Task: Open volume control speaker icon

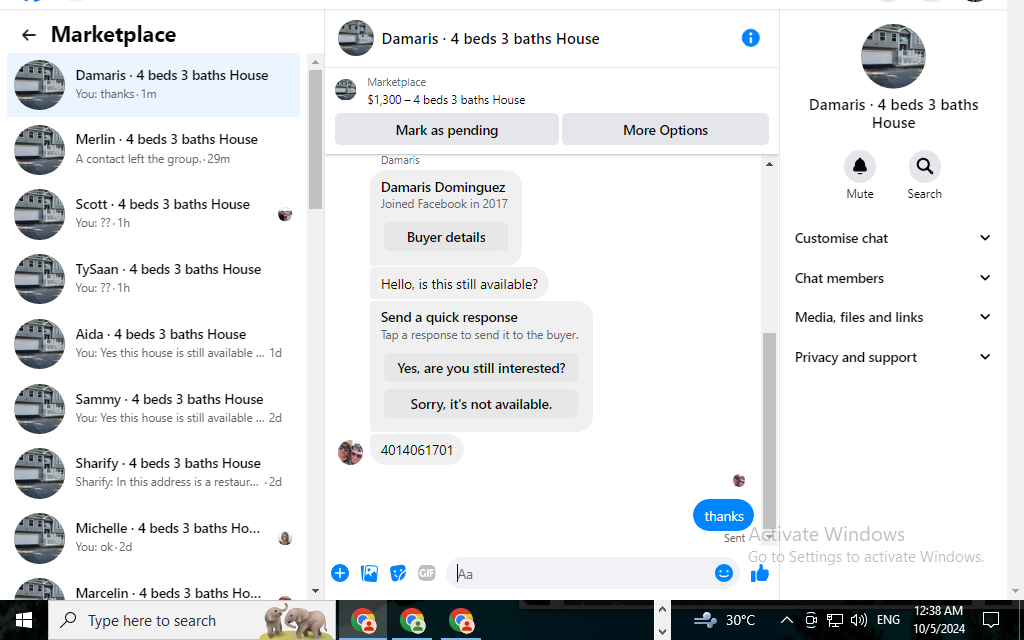Action: click(x=859, y=620)
